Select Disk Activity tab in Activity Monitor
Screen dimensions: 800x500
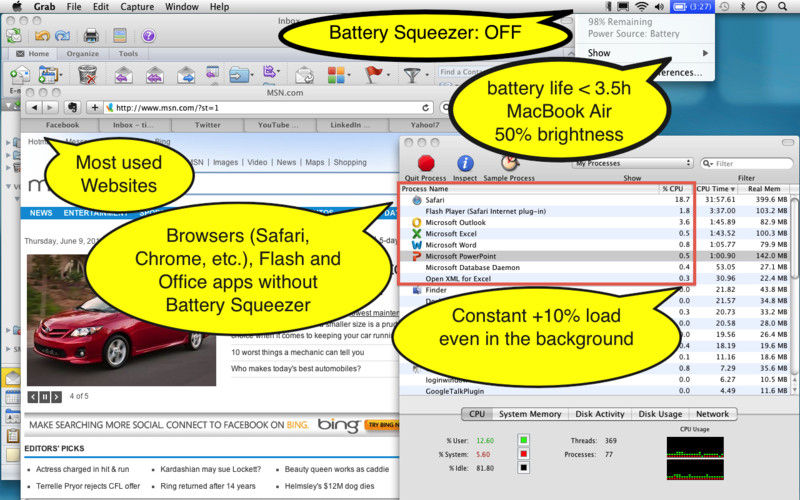point(600,414)
